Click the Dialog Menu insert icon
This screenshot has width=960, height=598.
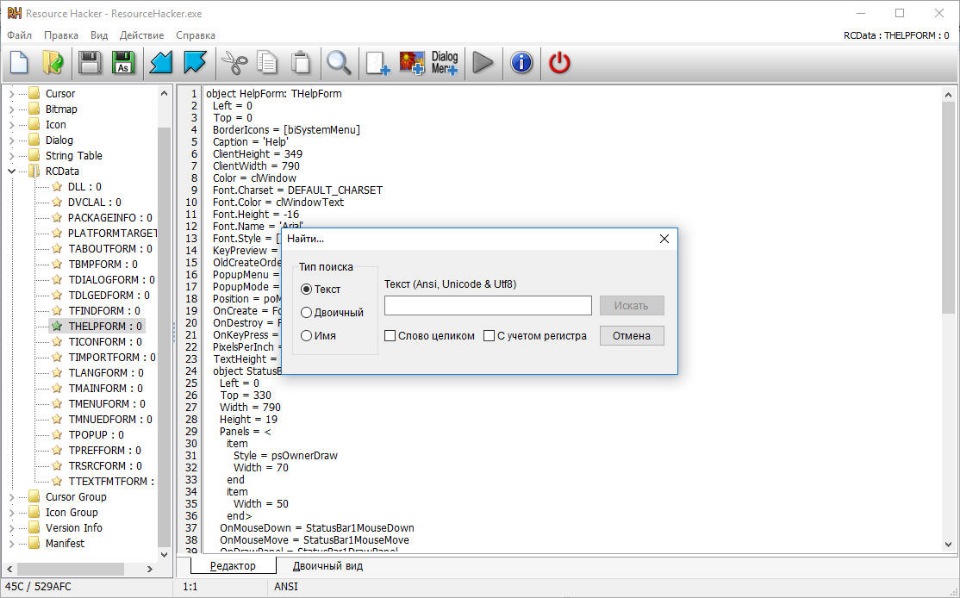(444, 62)
